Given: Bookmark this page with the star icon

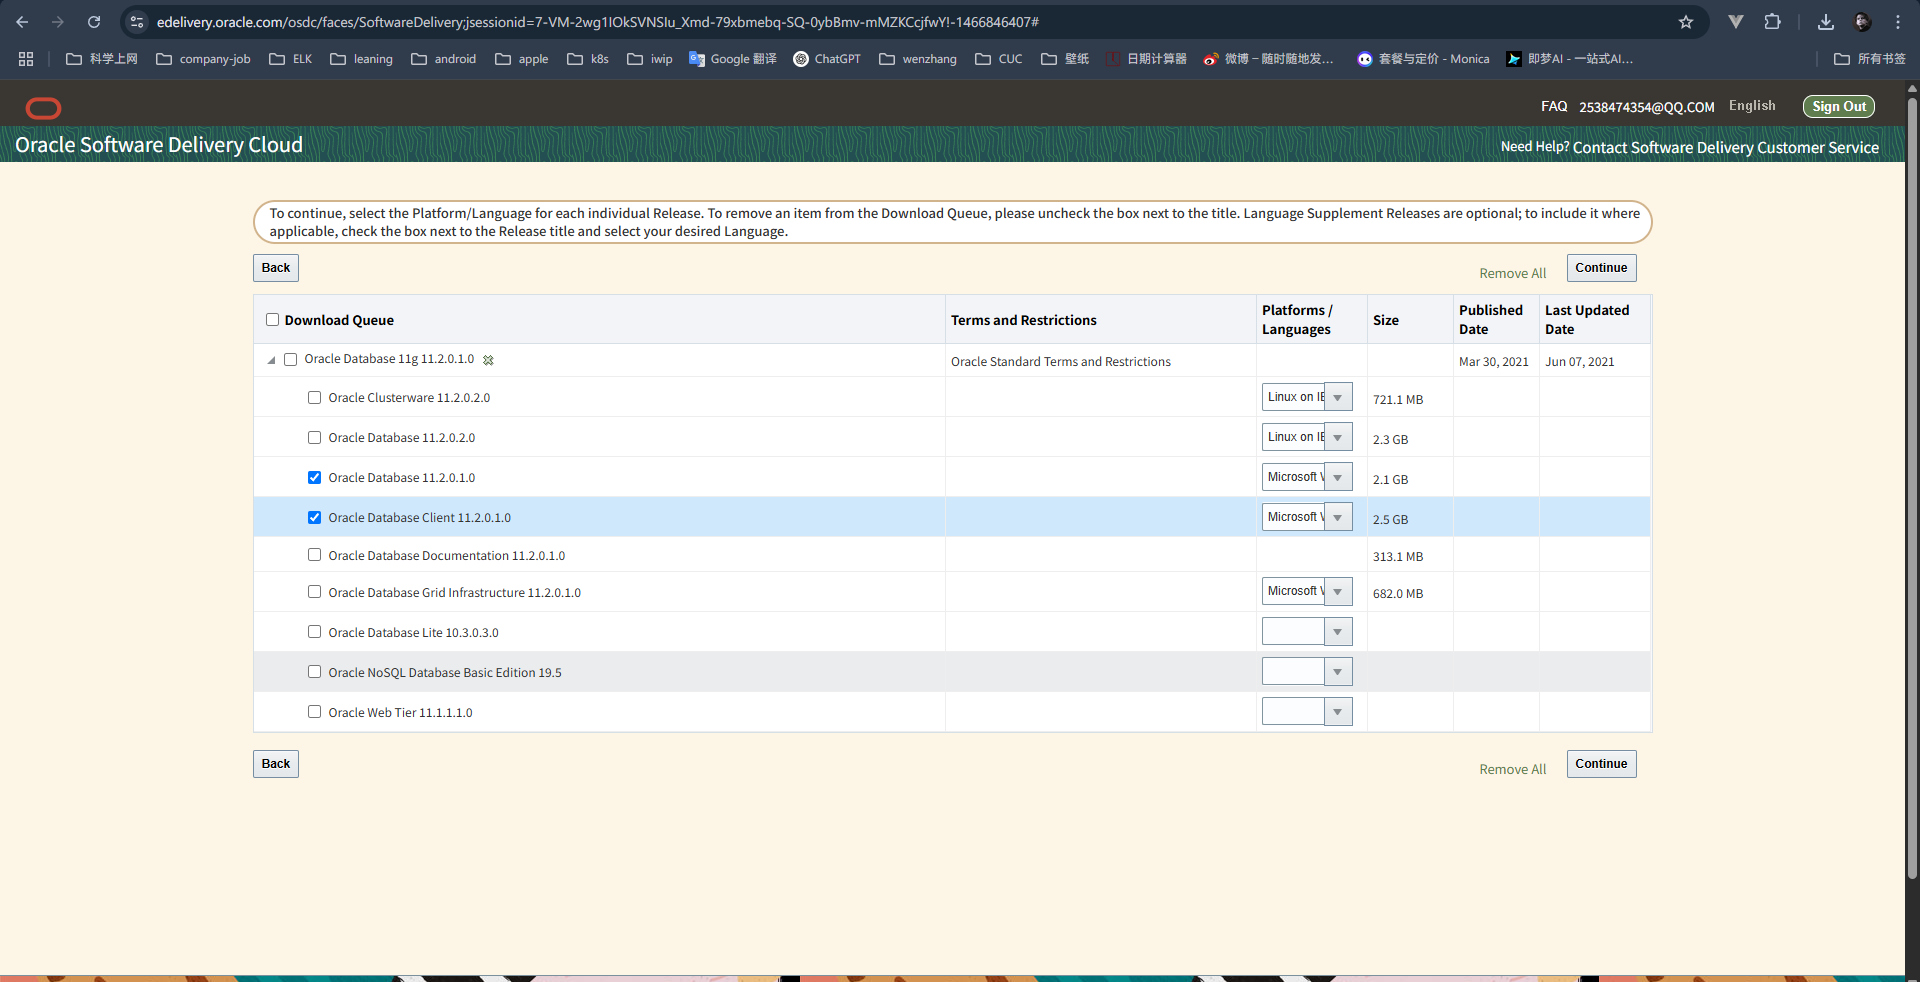Looking at the screenshot, I should [1686, 22].
